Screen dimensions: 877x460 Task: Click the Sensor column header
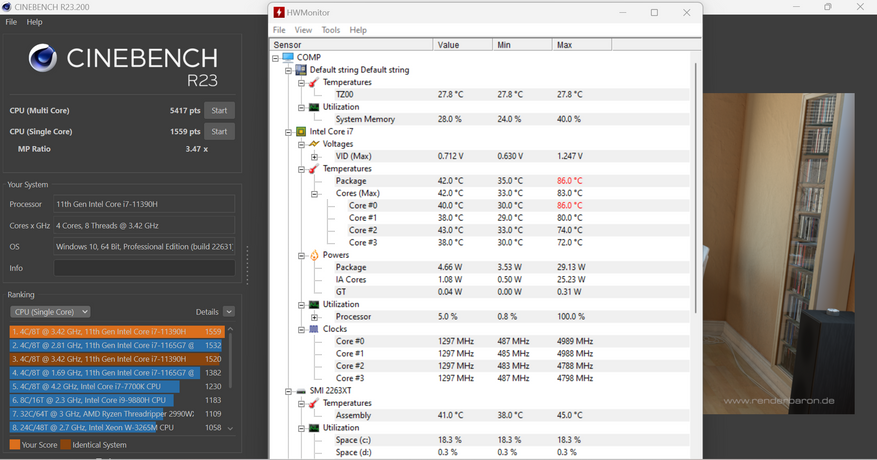pyautogui.click(x=351, y=45)
